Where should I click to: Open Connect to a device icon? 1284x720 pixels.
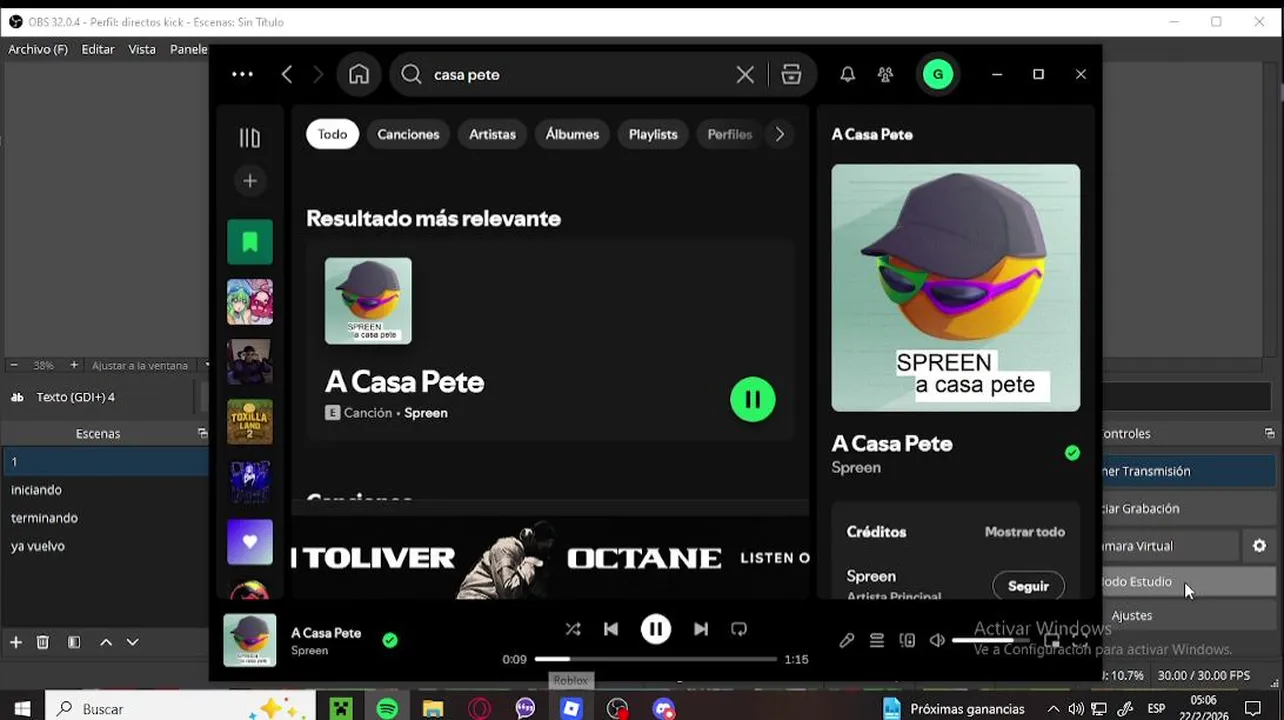(907, 640)
